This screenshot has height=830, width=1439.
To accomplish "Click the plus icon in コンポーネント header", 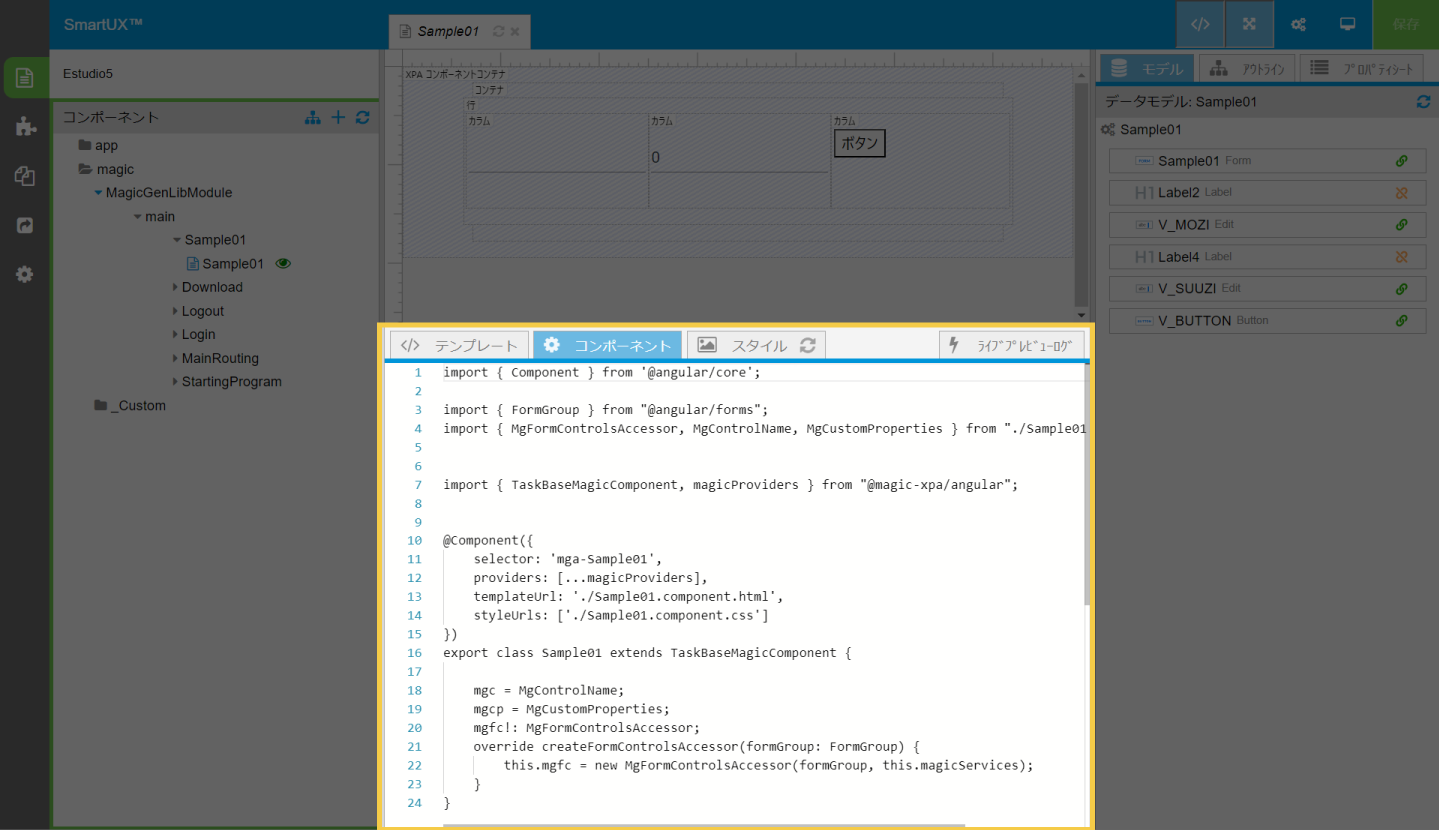I will 338,118.
